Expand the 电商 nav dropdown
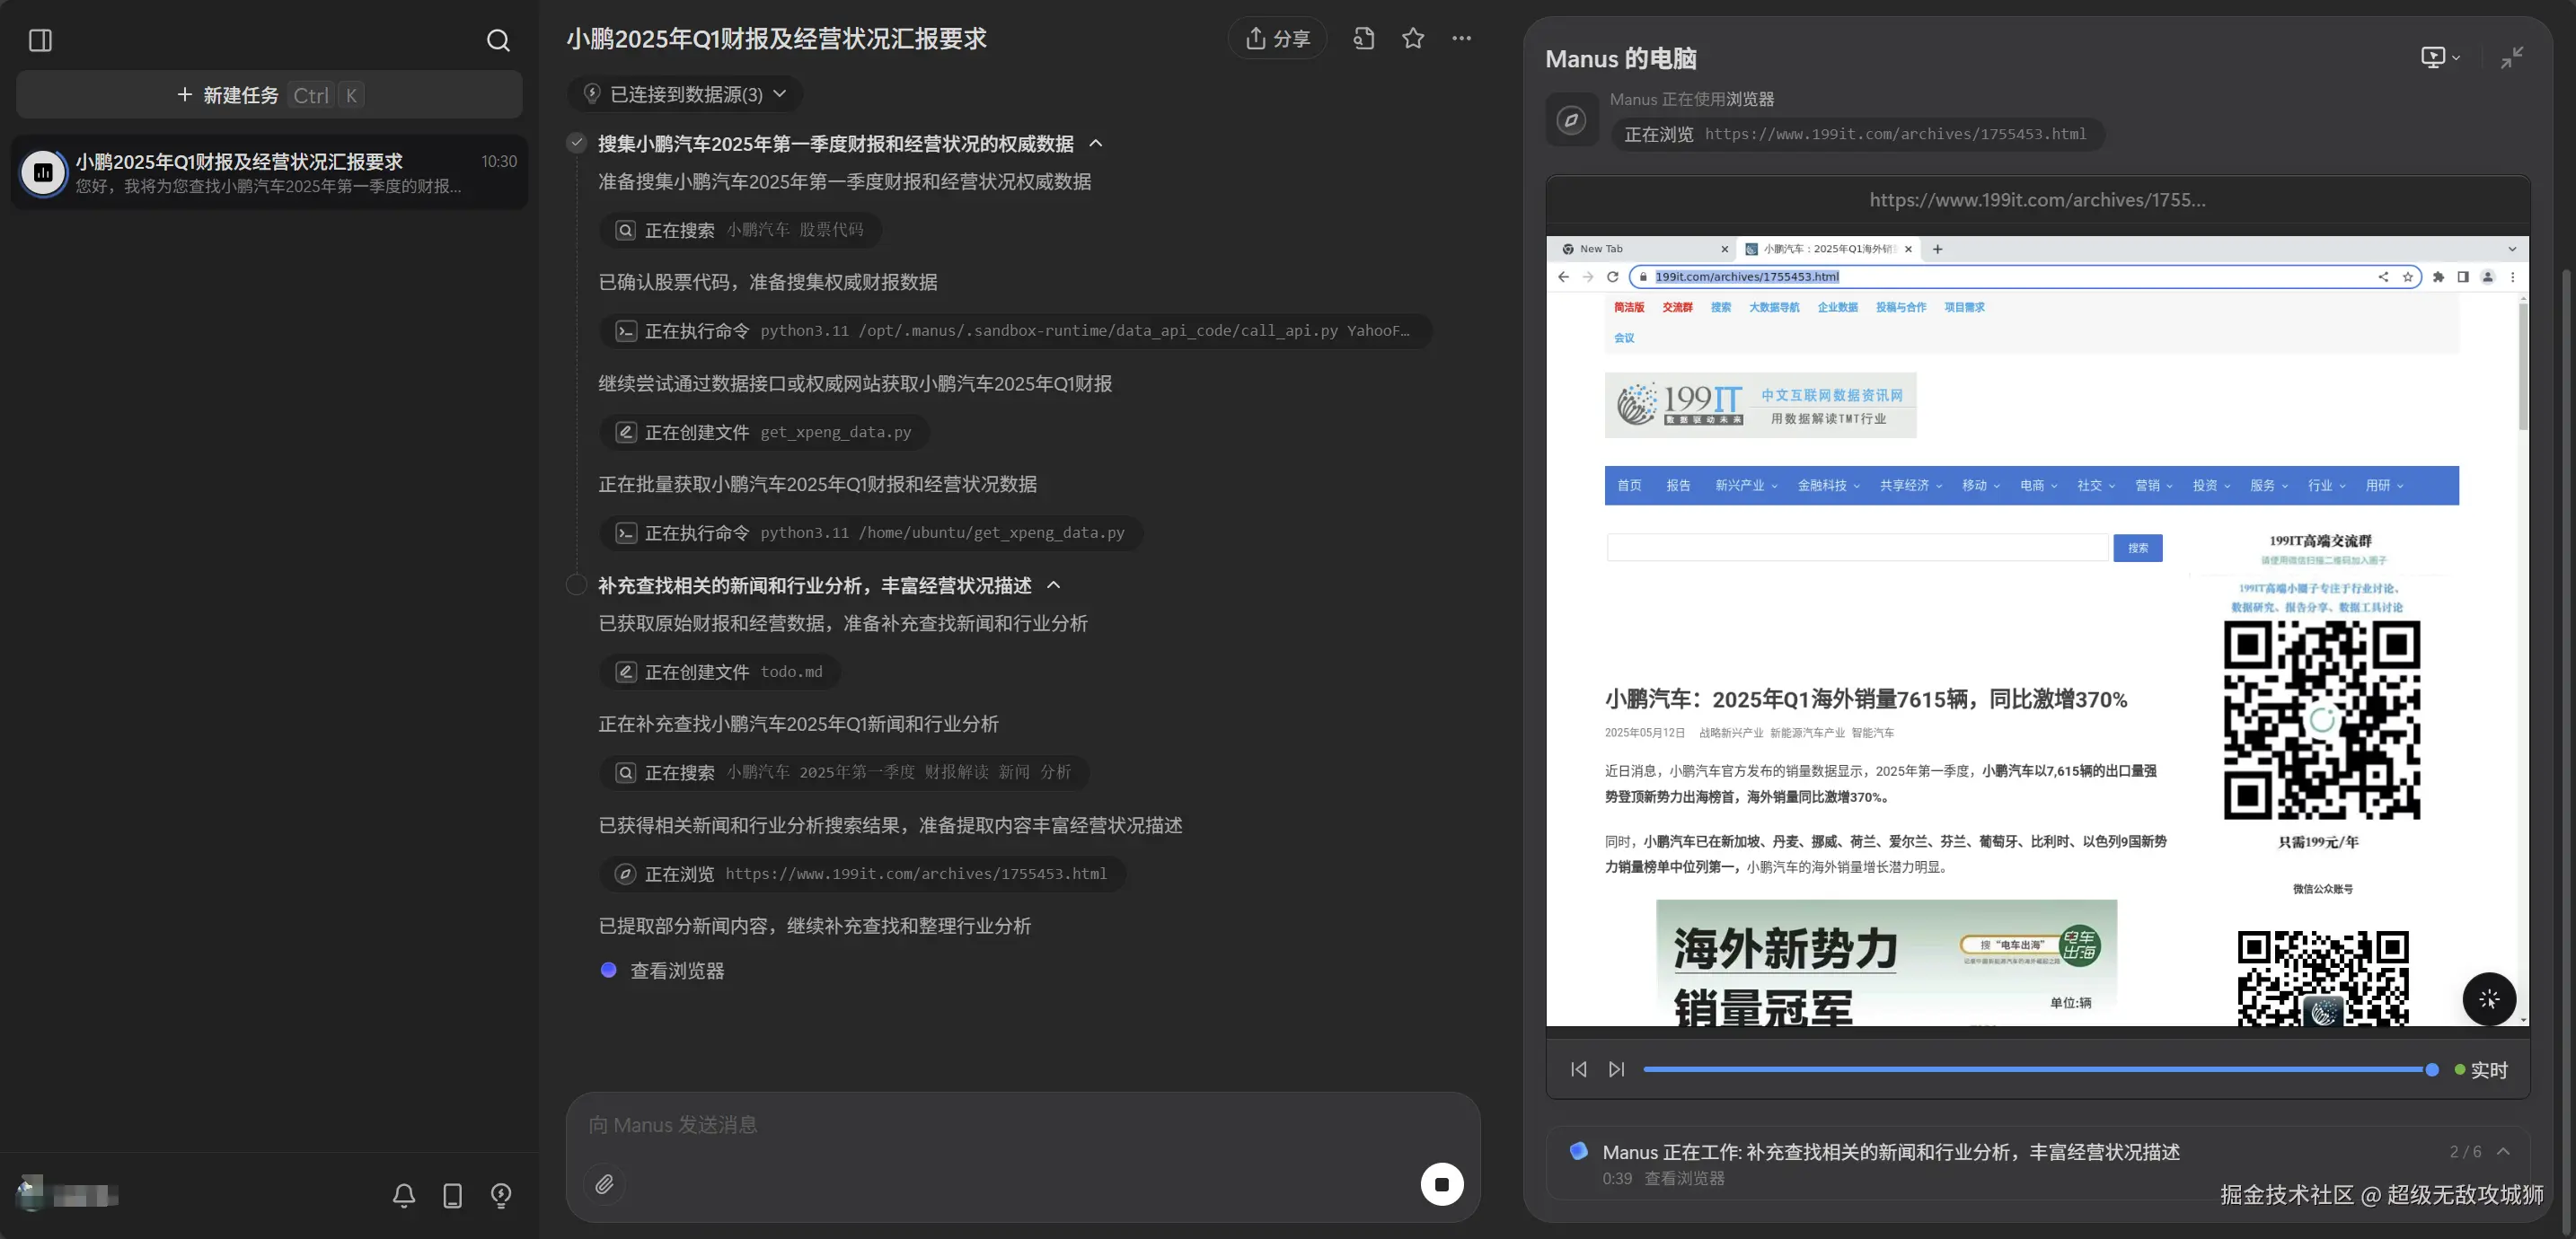The image size is (2576, 1239). click(x=2038, y=485)
